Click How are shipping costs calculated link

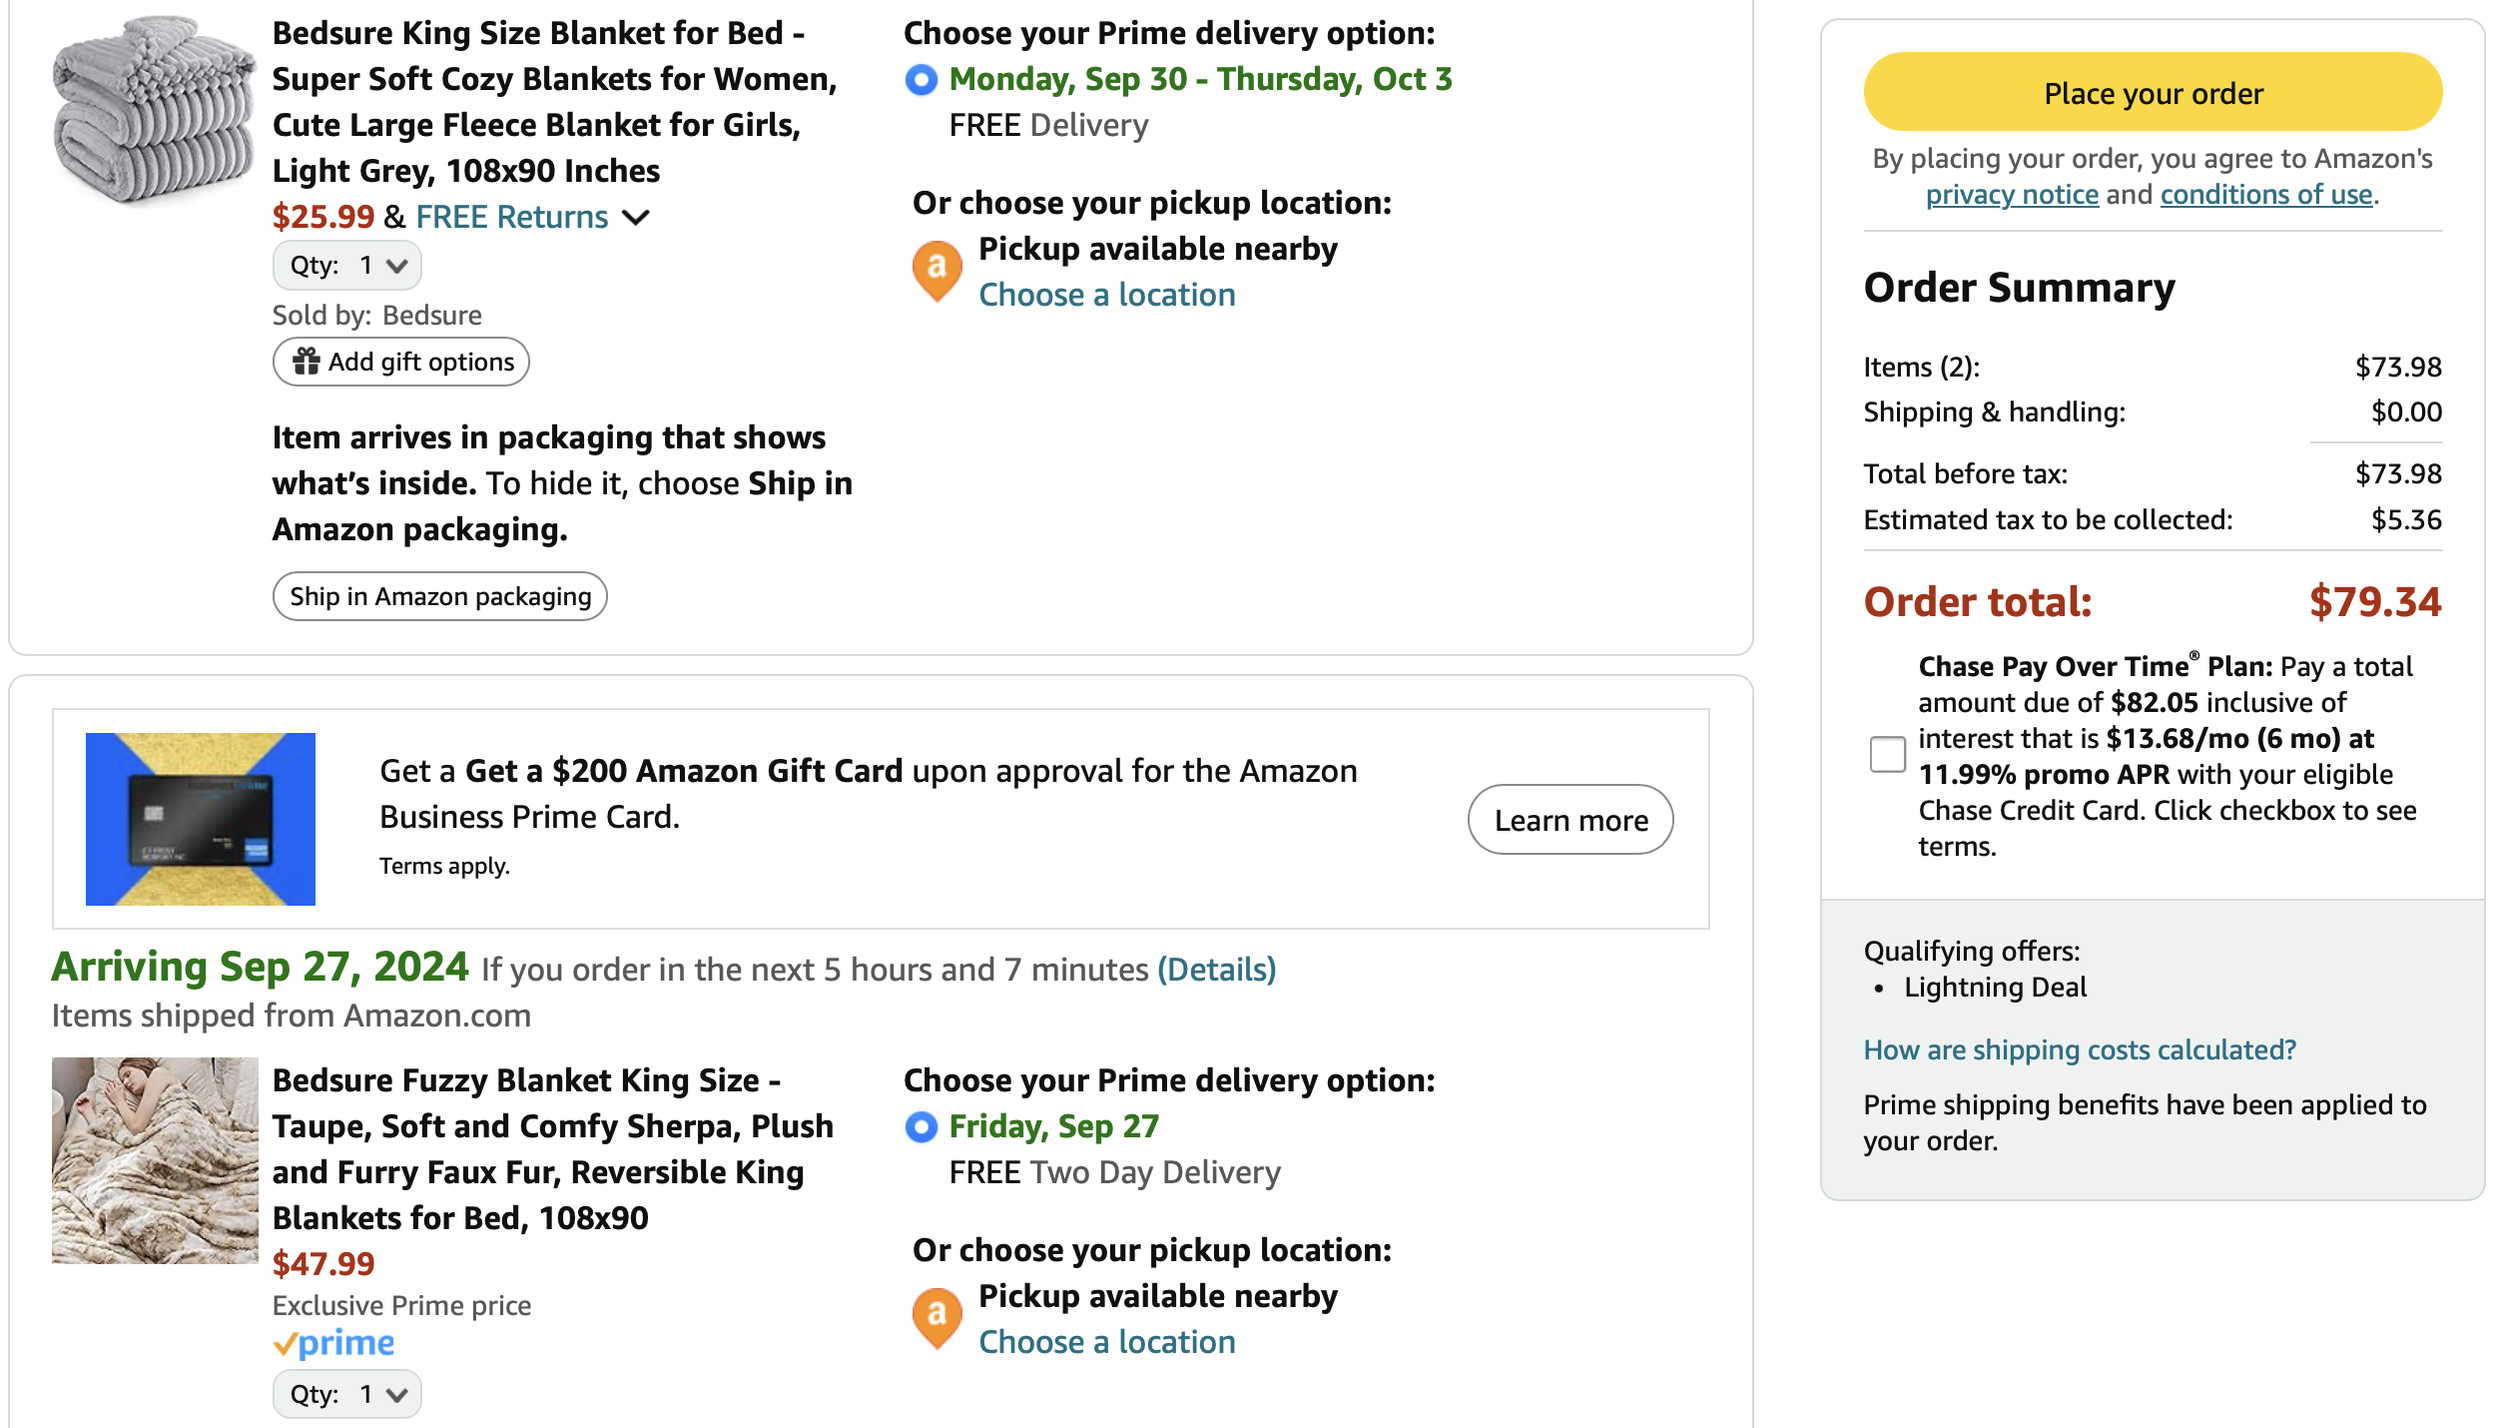pos(2079,1050)
